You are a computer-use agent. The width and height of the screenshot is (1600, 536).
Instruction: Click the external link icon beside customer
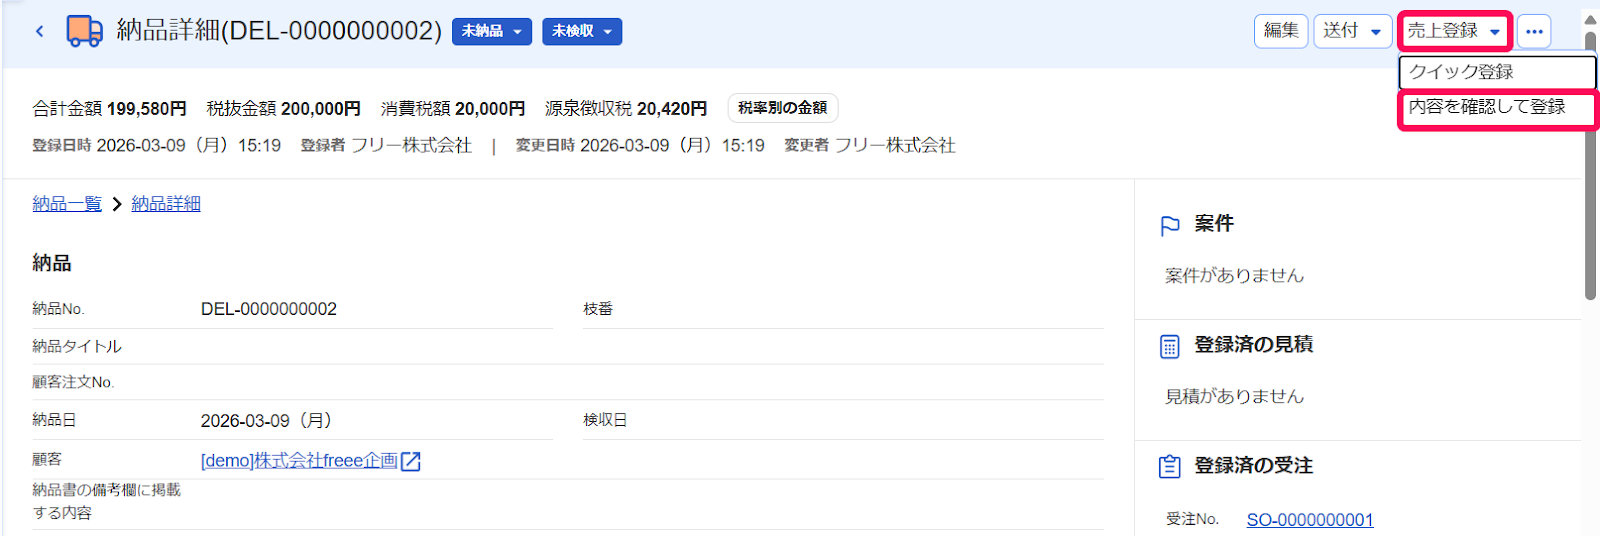point(410,461)
